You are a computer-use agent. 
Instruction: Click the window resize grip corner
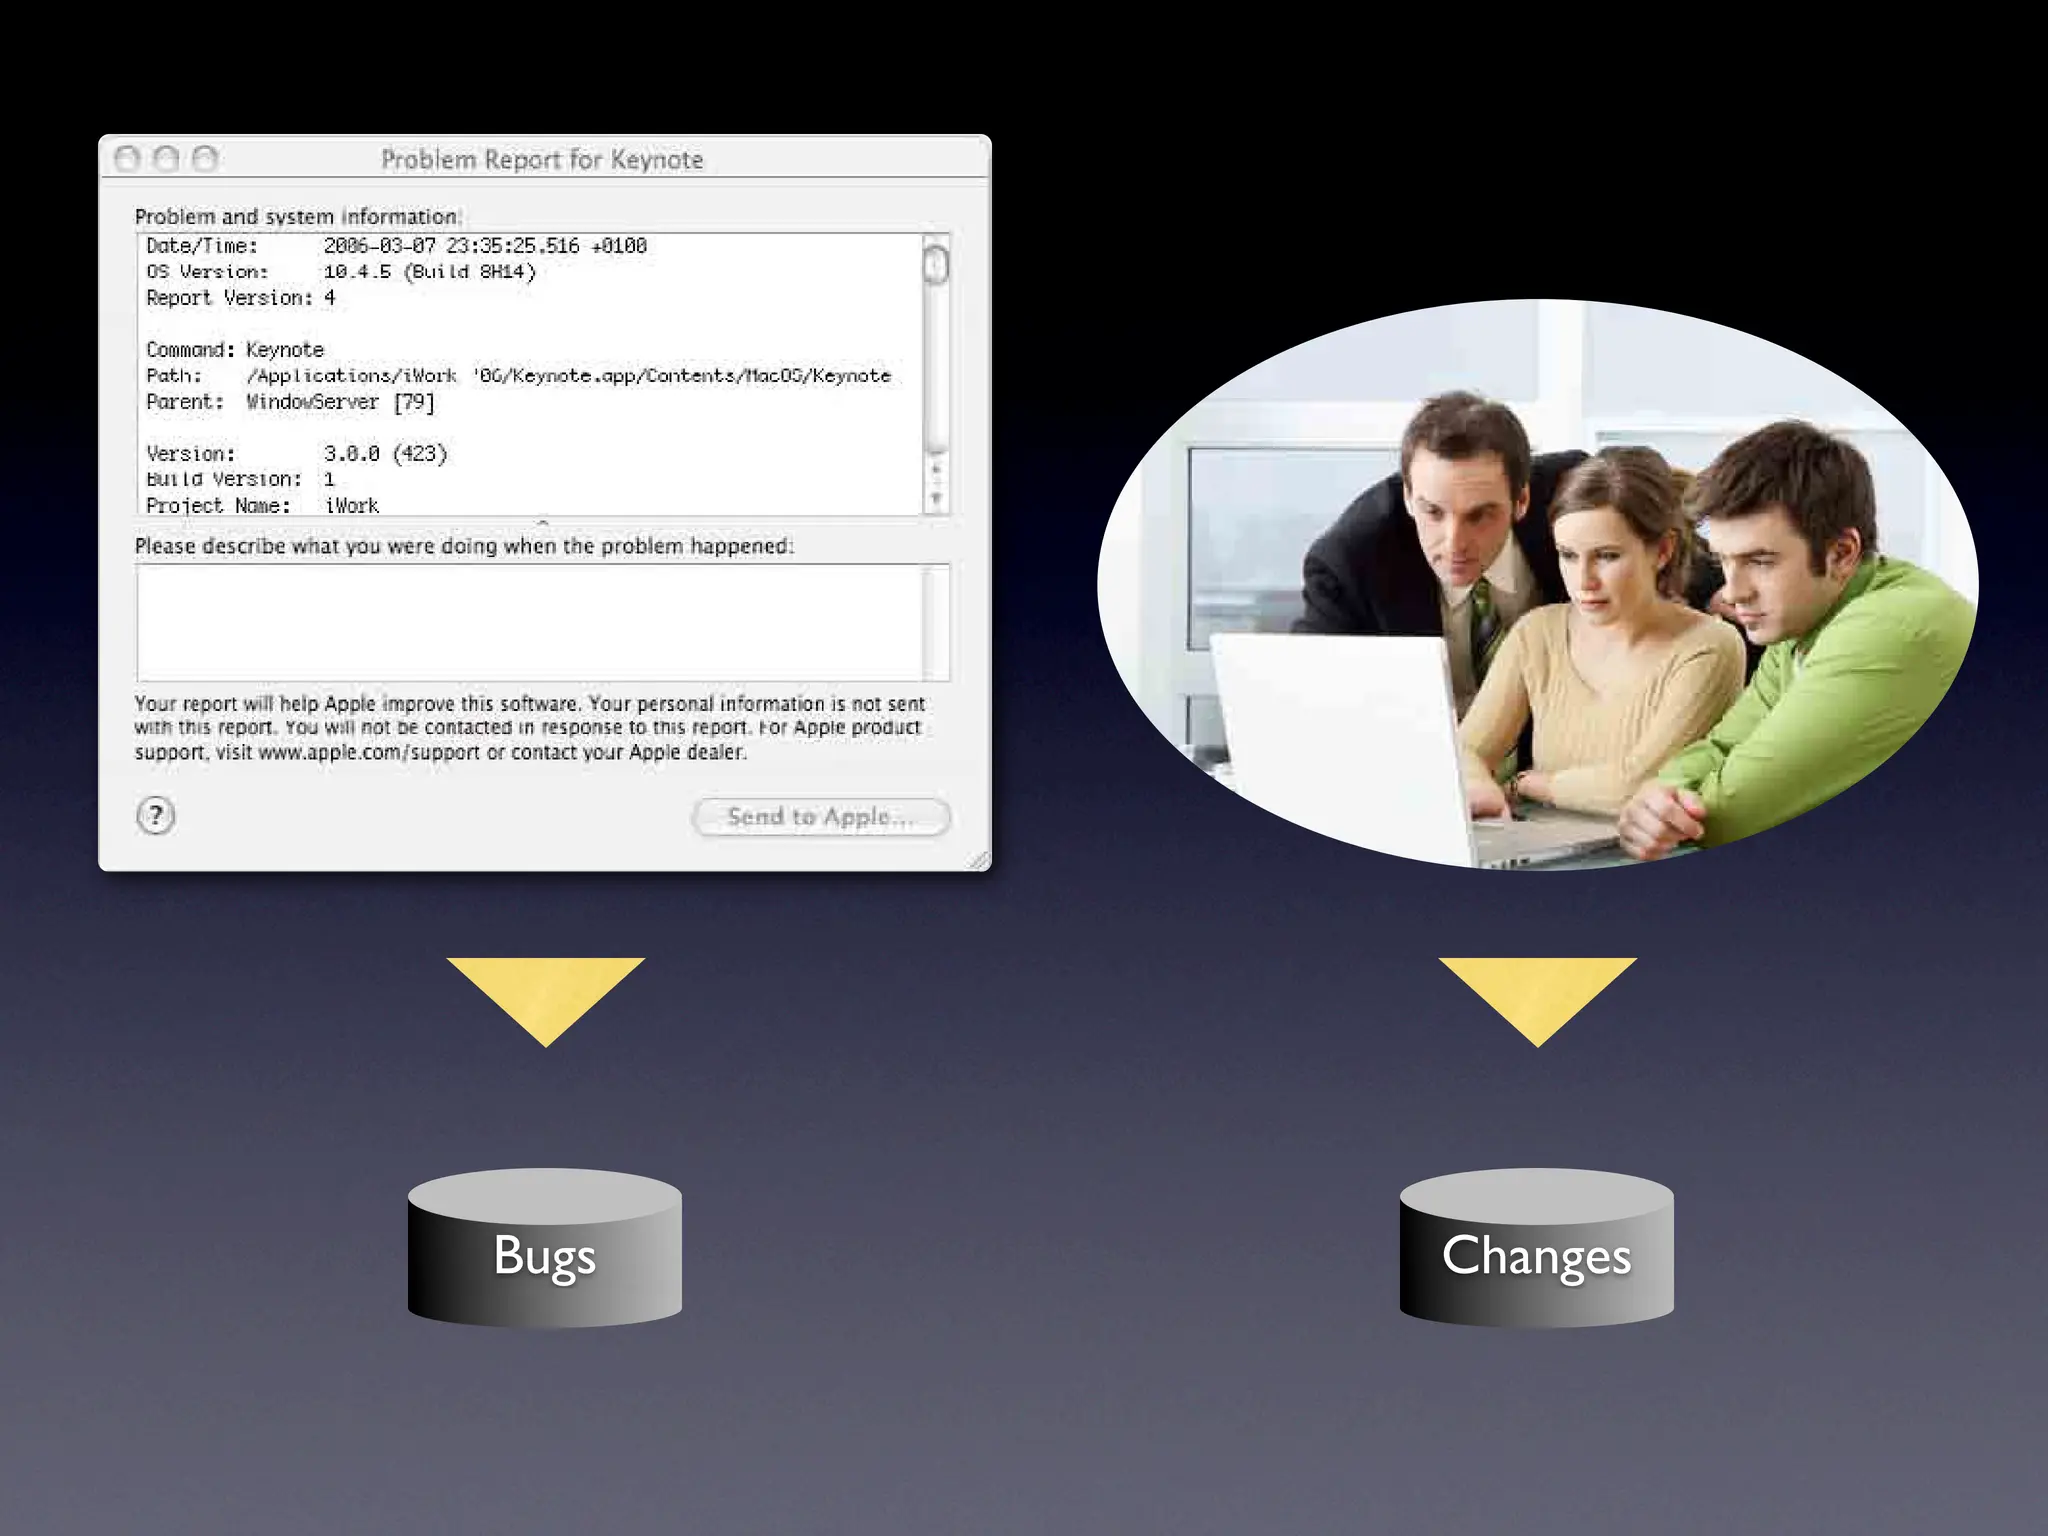(x=978, y=860)
